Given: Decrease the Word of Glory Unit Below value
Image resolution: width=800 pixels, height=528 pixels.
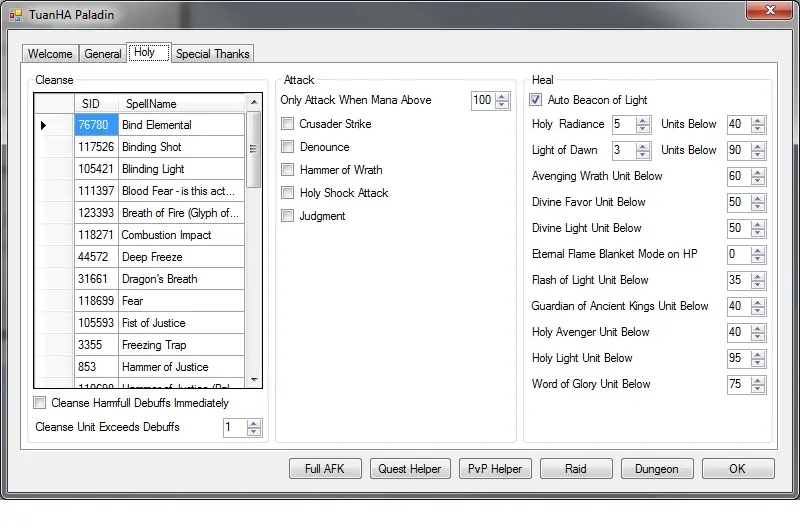Looking at the screenshot, I should click(x=758, y=389).
